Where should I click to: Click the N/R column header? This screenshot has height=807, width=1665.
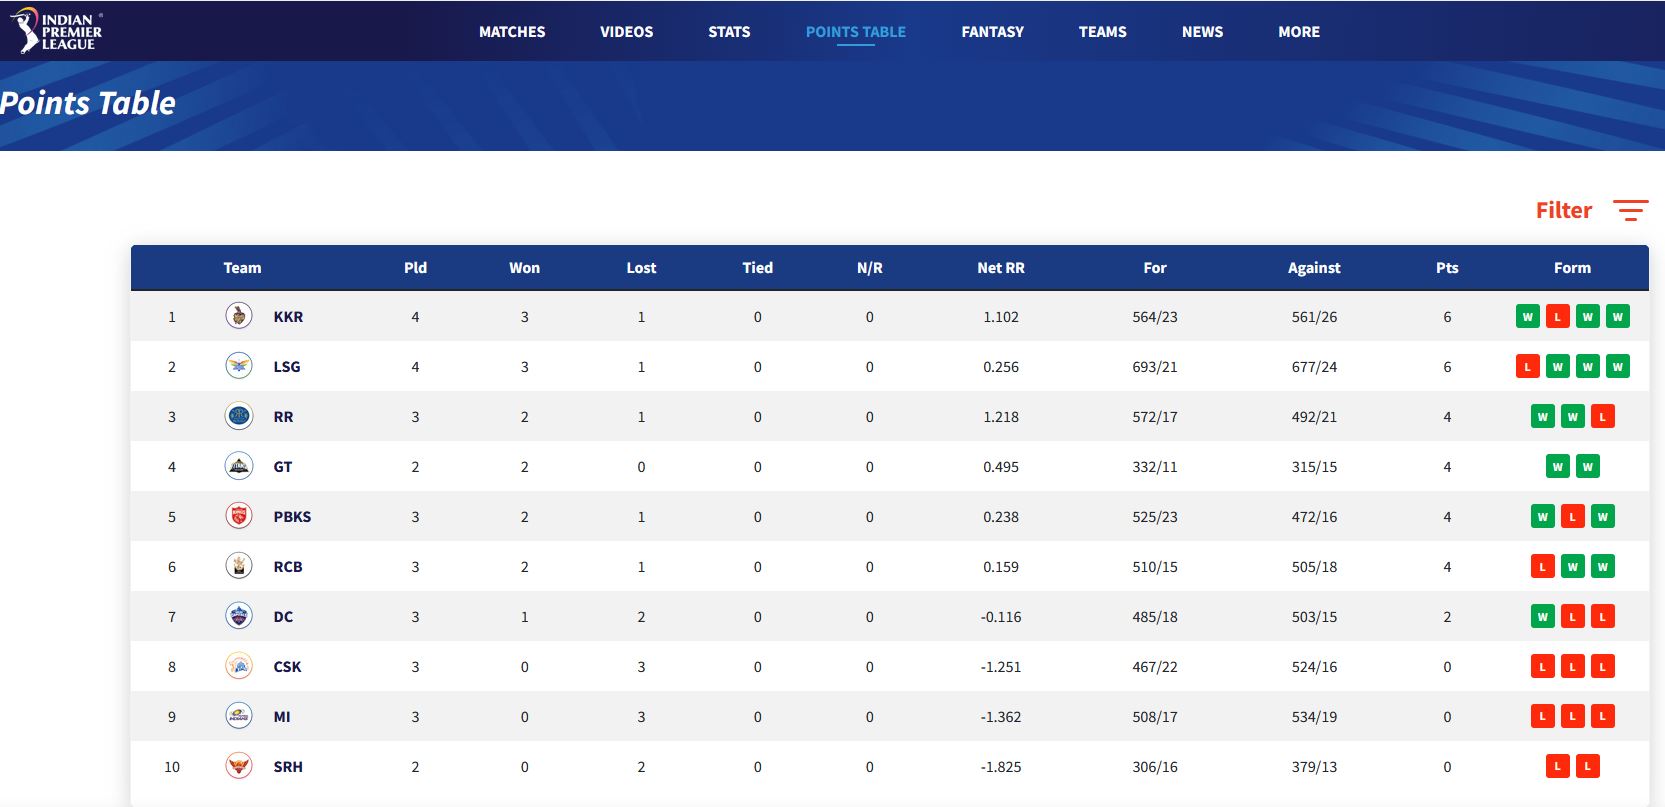click(x=870, y=268)
